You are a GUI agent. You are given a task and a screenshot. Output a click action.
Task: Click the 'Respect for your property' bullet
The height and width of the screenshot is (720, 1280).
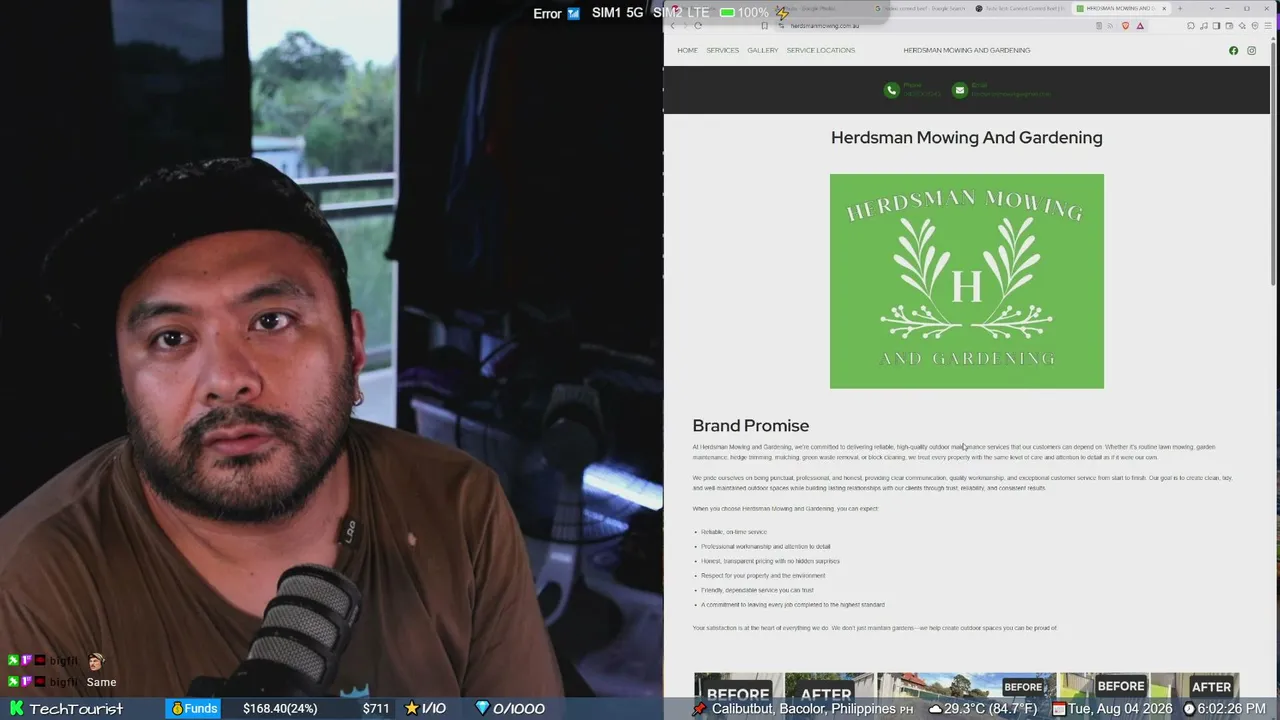[x=763, y=576]
